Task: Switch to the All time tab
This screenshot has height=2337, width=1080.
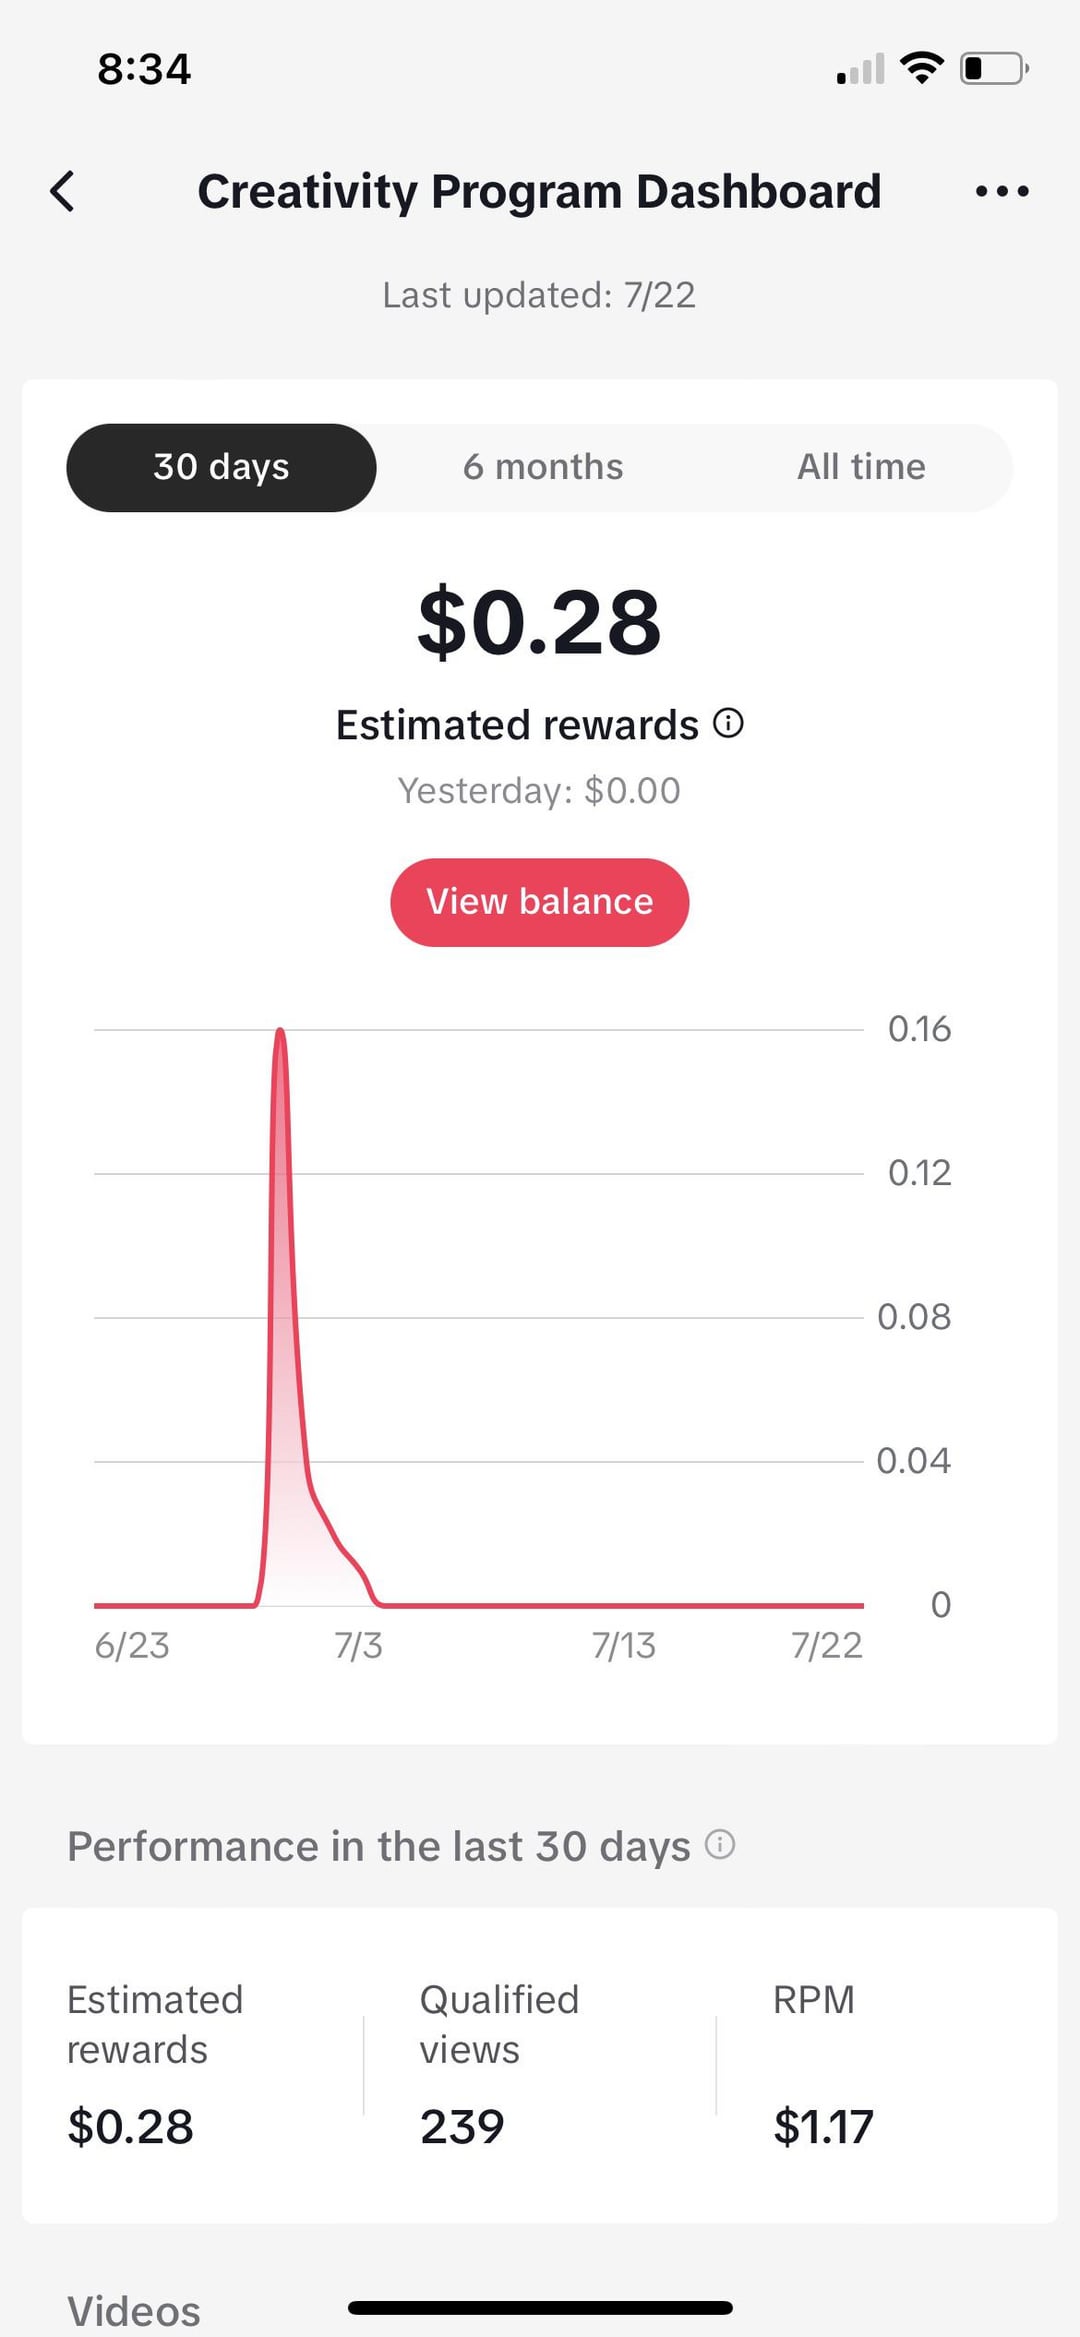Action: [x=861, y=467]
